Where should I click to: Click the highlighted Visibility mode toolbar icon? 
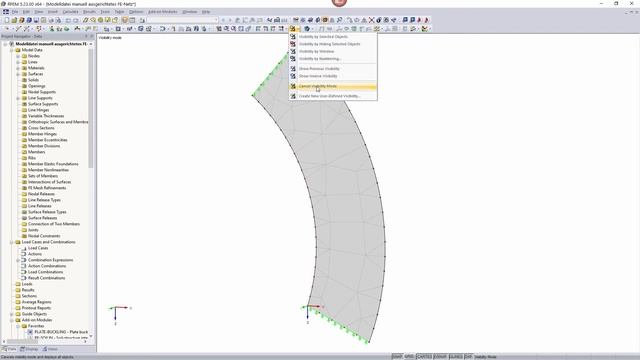[x=293, y=29]
